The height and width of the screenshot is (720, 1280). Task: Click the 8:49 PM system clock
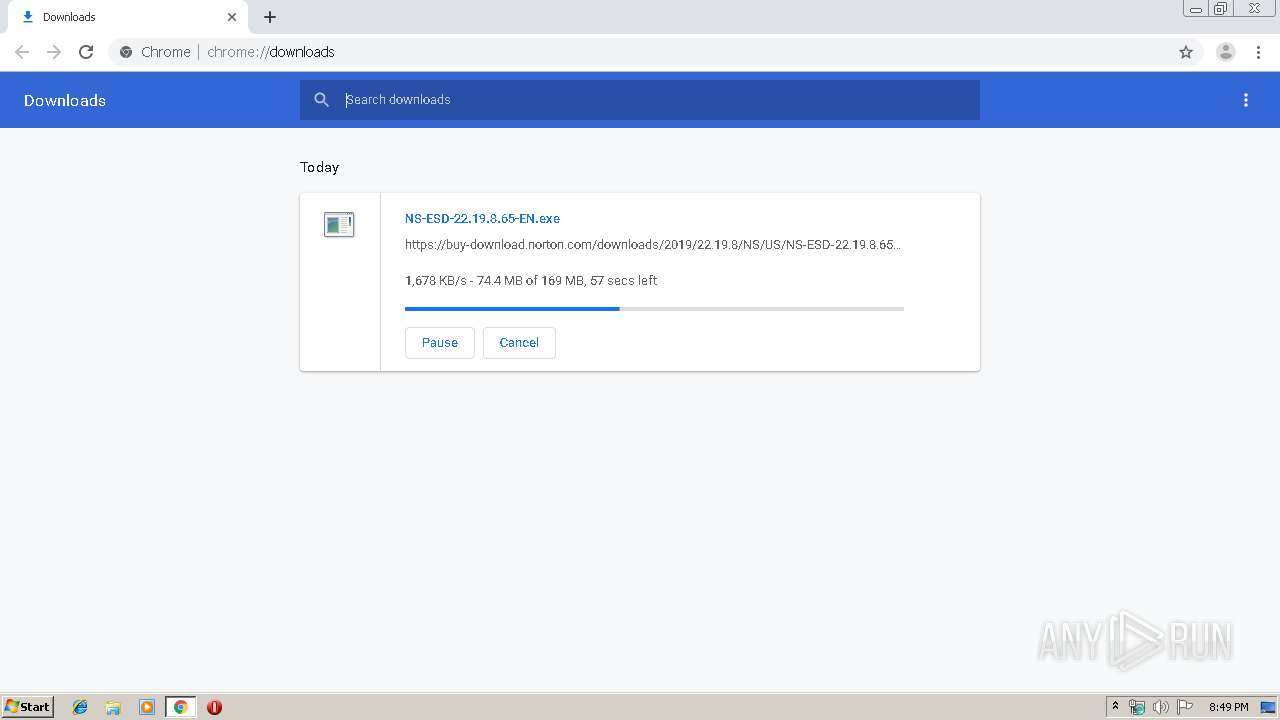tap(1228, 707)
